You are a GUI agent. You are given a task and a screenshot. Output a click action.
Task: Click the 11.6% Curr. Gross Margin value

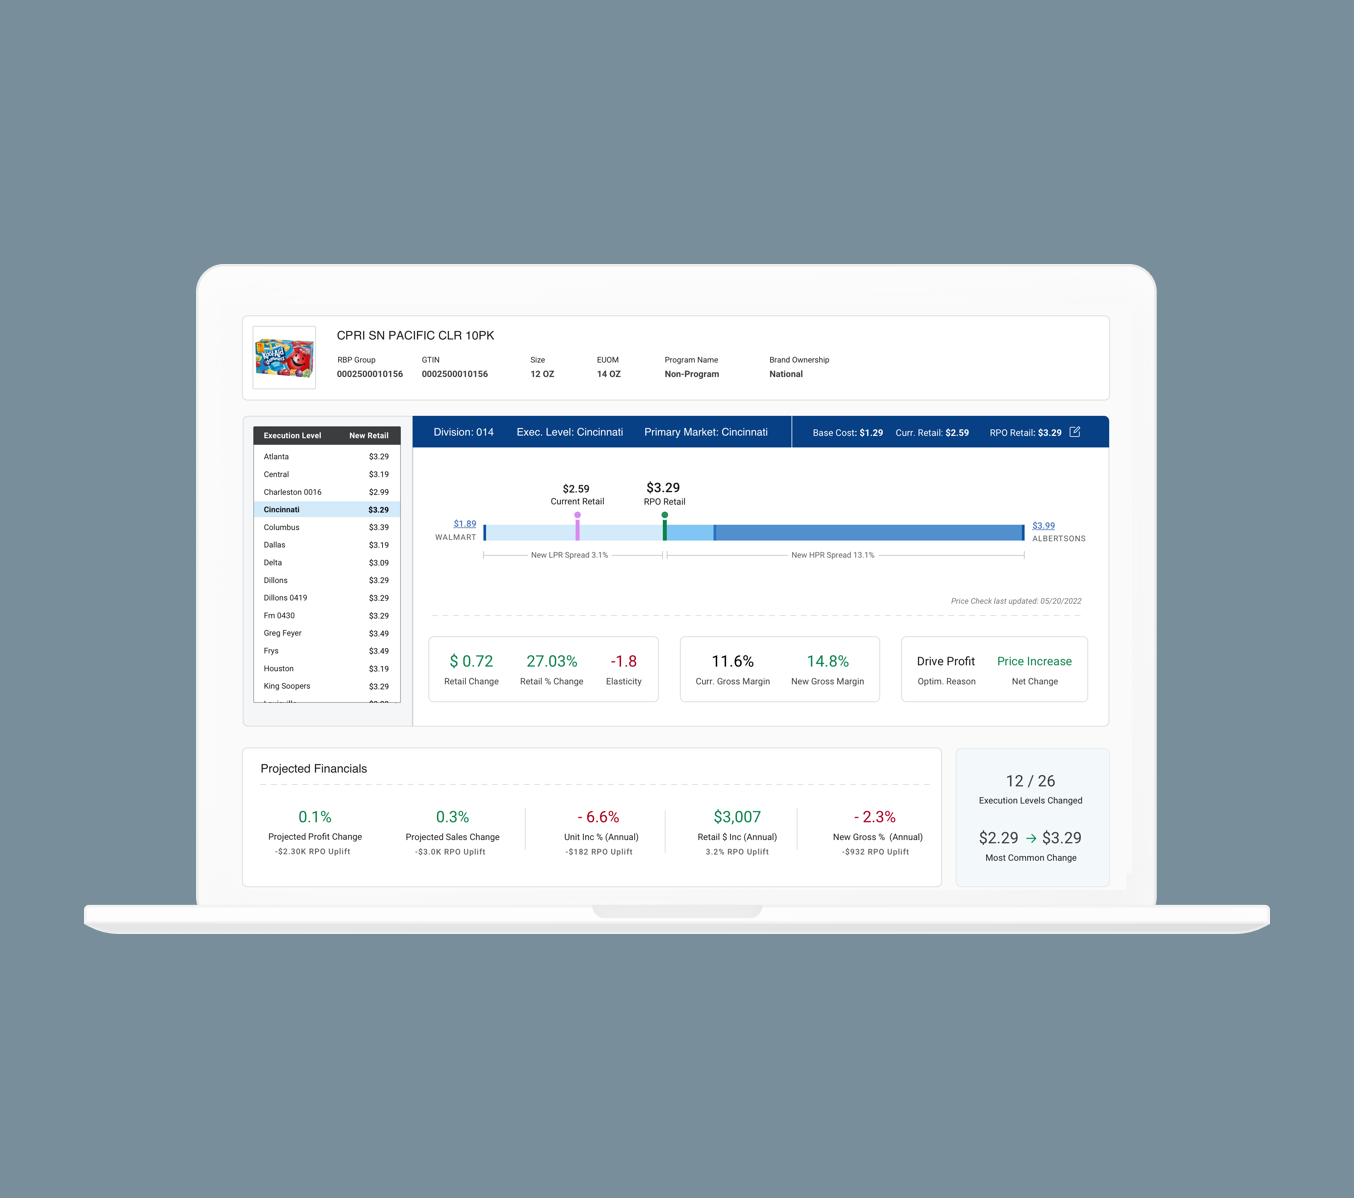pos(733,661)
